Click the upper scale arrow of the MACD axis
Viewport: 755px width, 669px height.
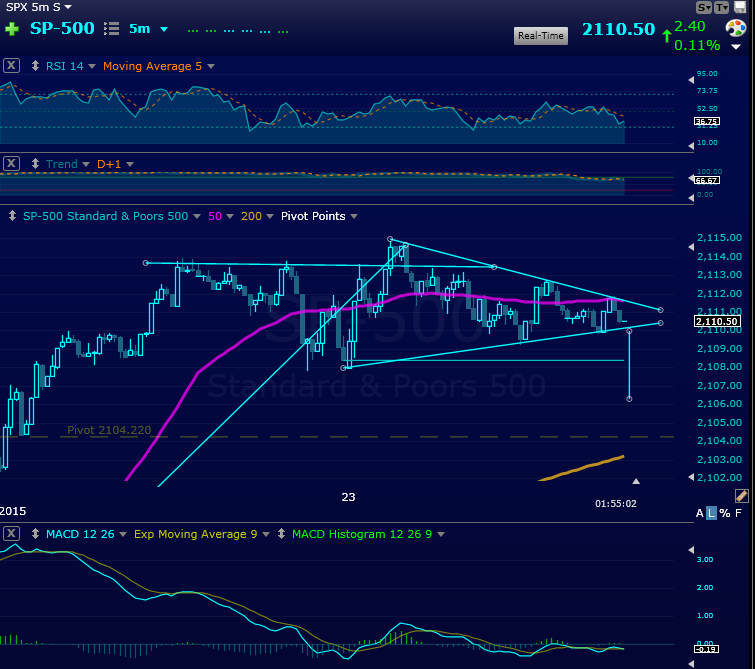coord(691,550)
